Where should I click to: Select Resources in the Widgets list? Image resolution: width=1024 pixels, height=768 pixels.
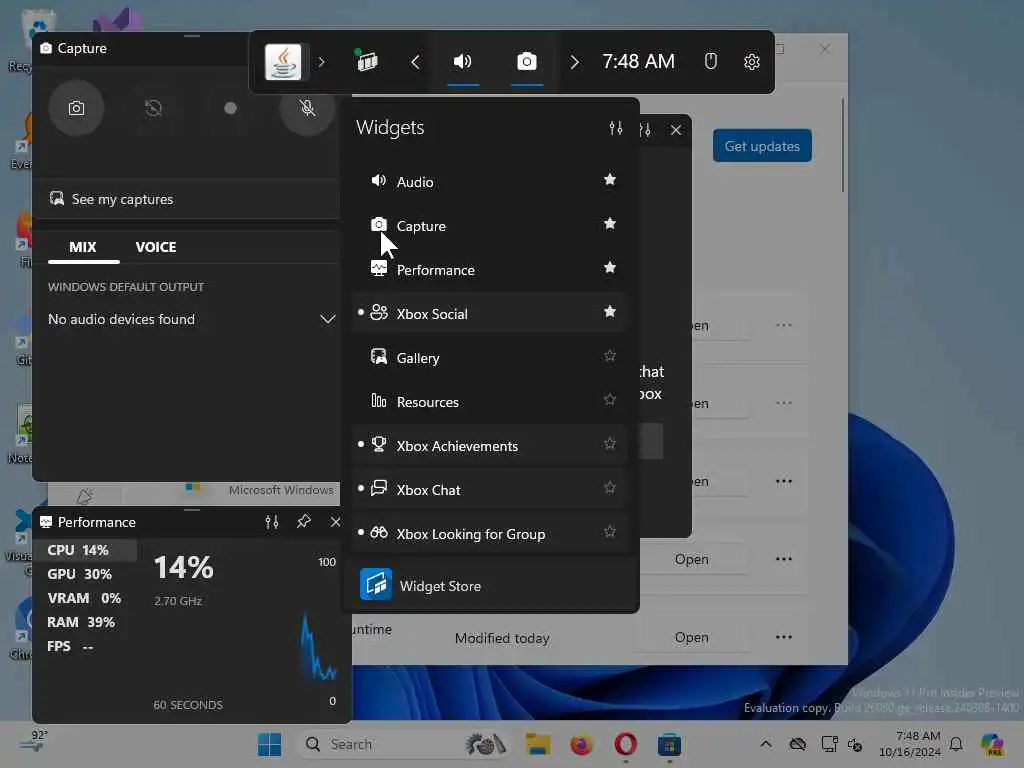coord(489,402)
